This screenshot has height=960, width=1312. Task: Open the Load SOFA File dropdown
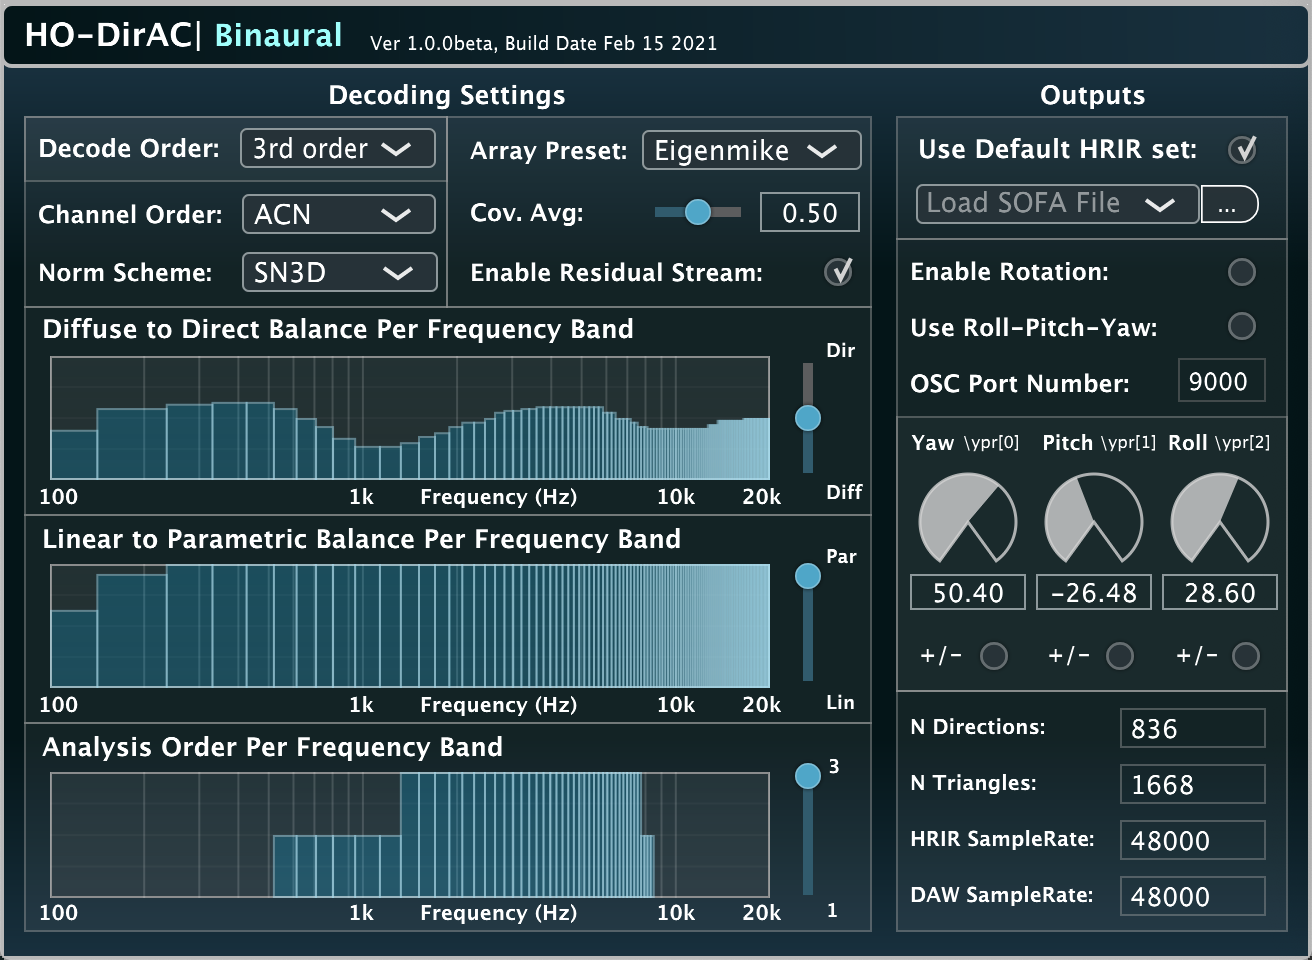pyautogui.click(x=1056, y=204)
